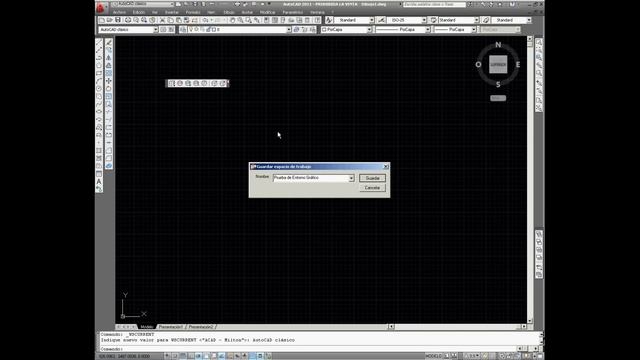Select the Modelo tab
This screenshot has height=360, width=640.
[147, 327]
